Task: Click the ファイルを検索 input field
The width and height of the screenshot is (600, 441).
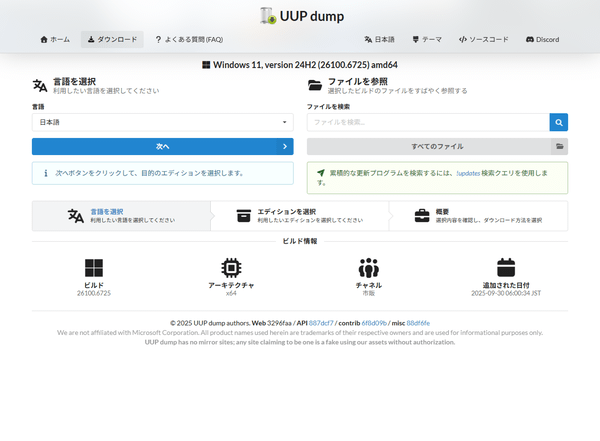Action: [428, 122]
